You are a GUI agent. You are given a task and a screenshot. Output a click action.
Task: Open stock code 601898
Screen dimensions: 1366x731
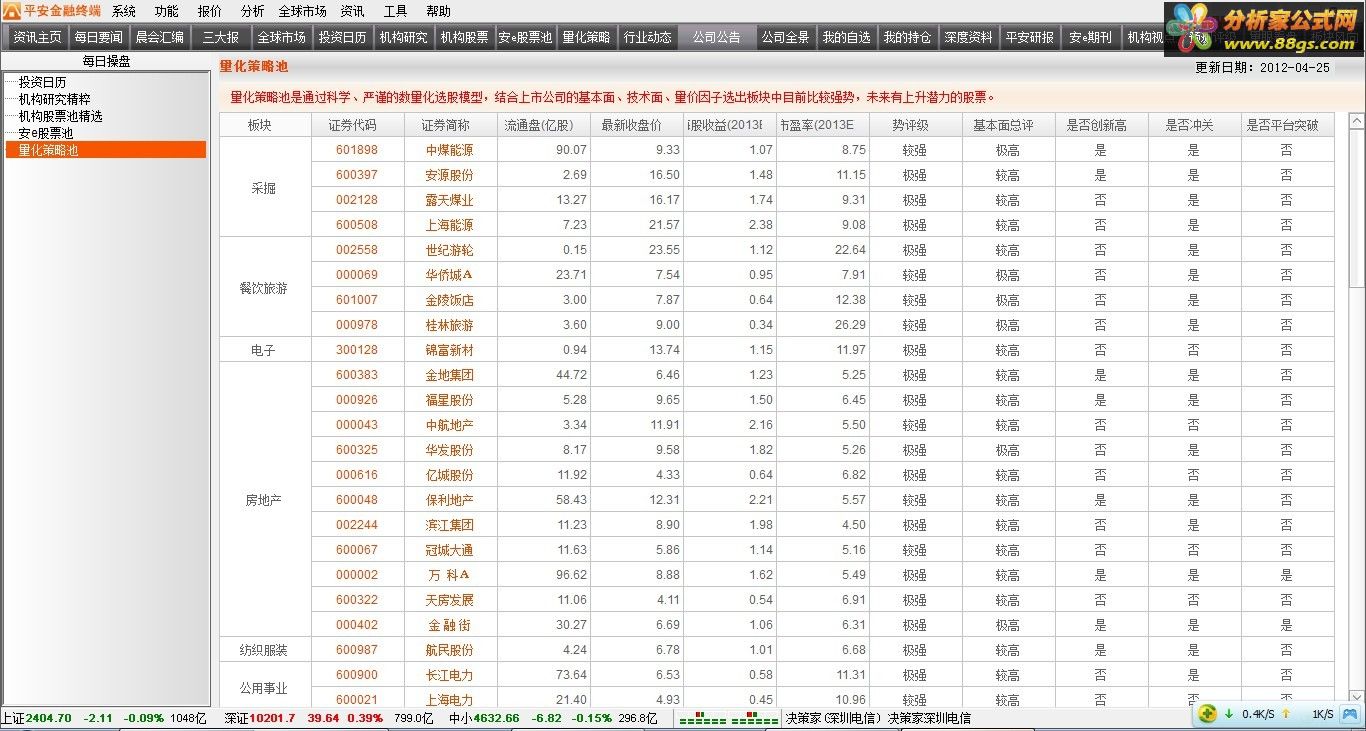(x=357, y=150)
